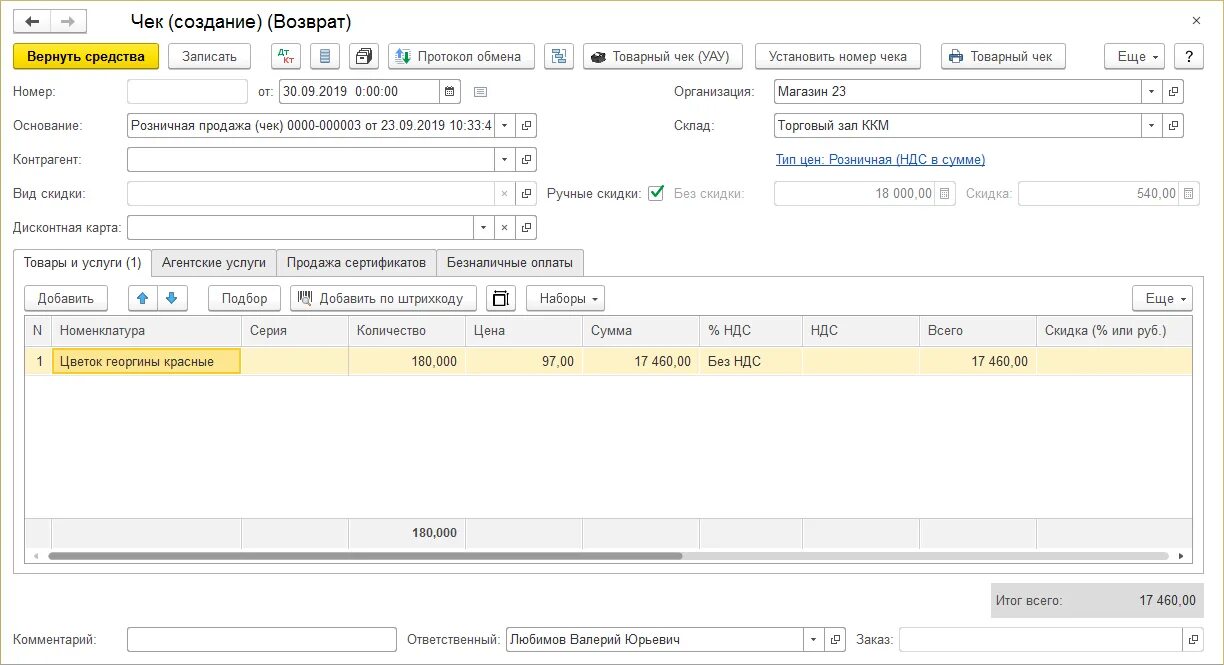Focus the Номер input field
Screen dimensions: 1224x665
(x=187, y=91)
